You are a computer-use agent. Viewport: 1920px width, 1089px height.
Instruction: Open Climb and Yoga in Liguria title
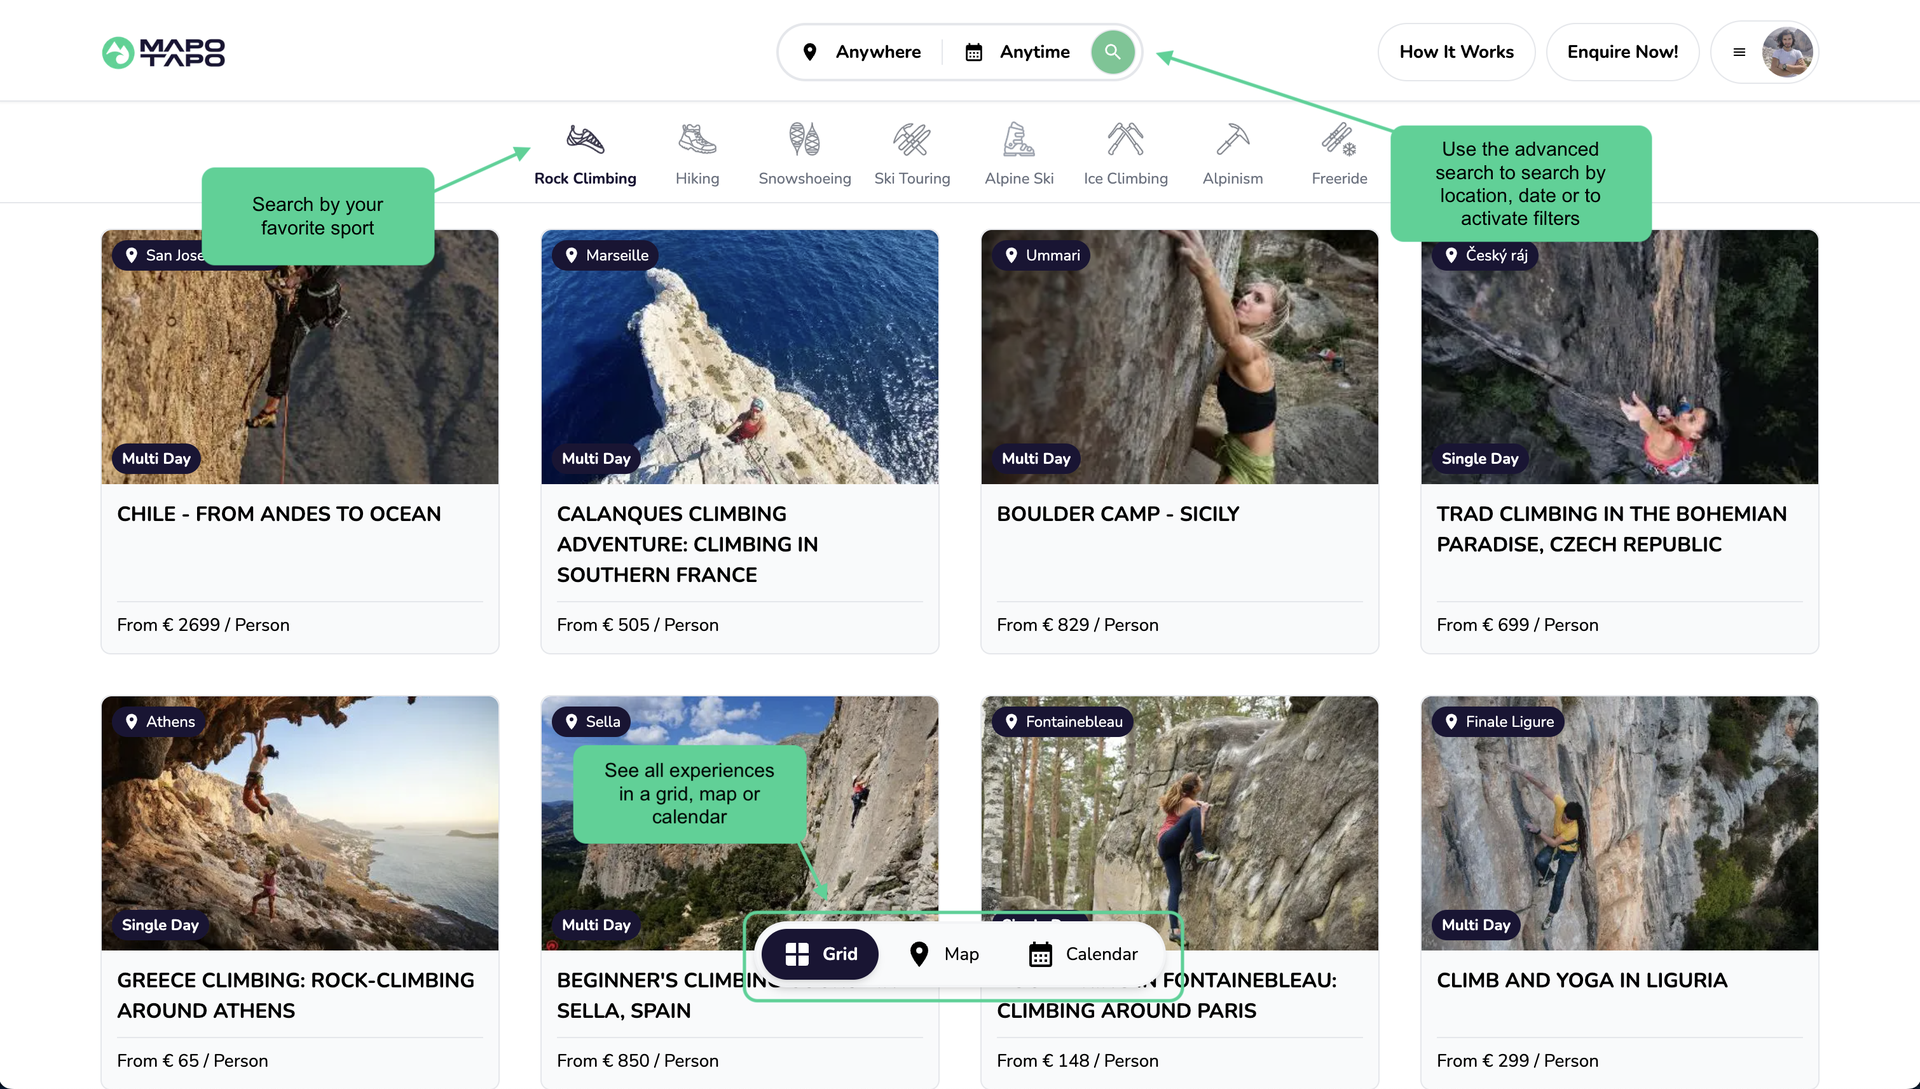pos(1581,980)
